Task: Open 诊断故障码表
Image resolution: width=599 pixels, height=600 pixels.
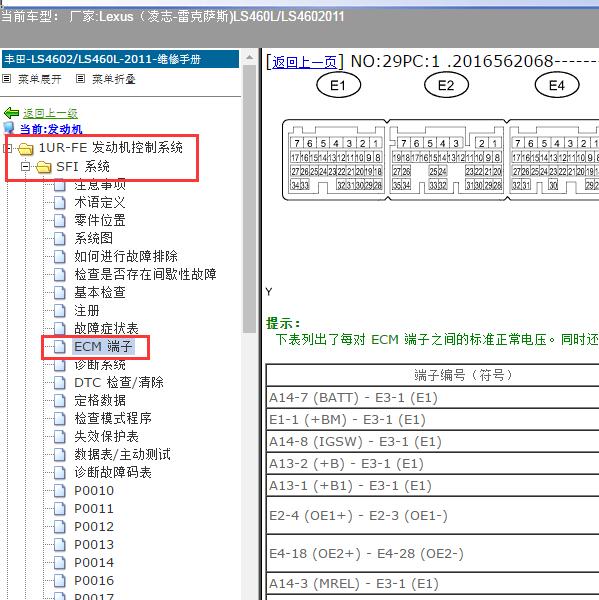Action: [x=113, y=473]
